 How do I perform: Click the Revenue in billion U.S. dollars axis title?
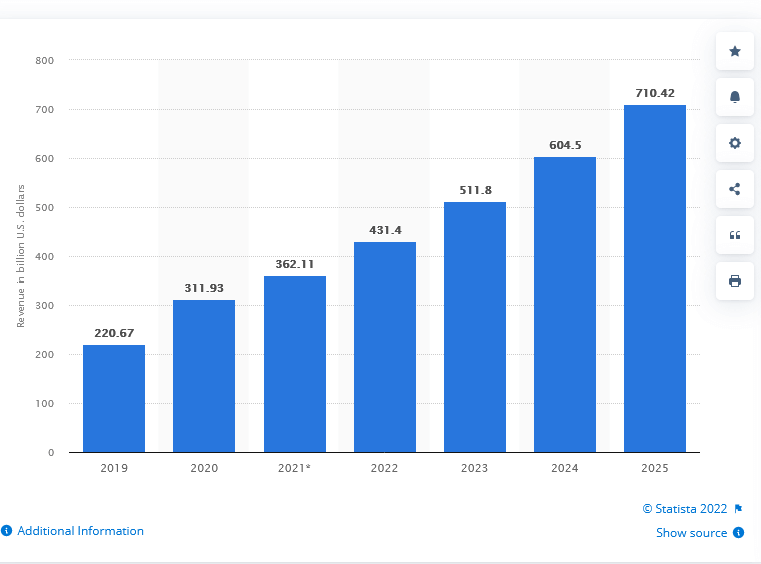[20, 256]
